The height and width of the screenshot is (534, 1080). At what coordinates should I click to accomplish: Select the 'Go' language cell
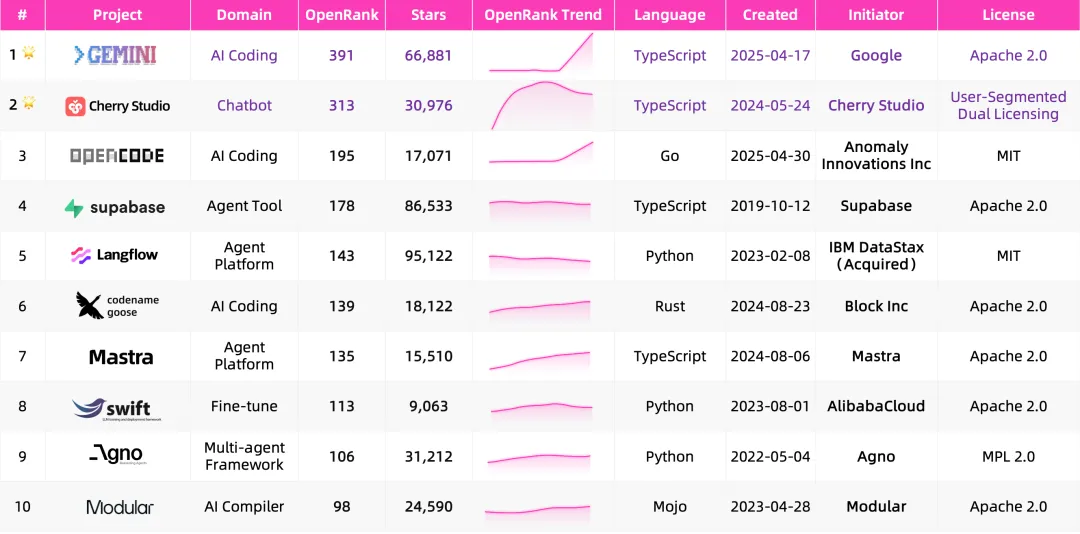(x=669, y=156)
